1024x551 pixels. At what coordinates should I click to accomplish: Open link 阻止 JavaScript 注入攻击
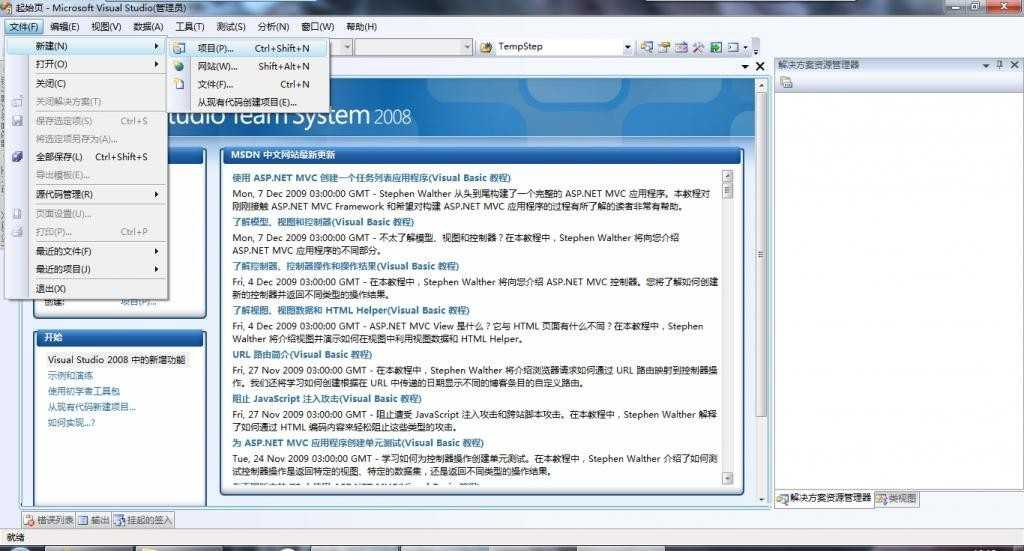click(x=327, y=399)
